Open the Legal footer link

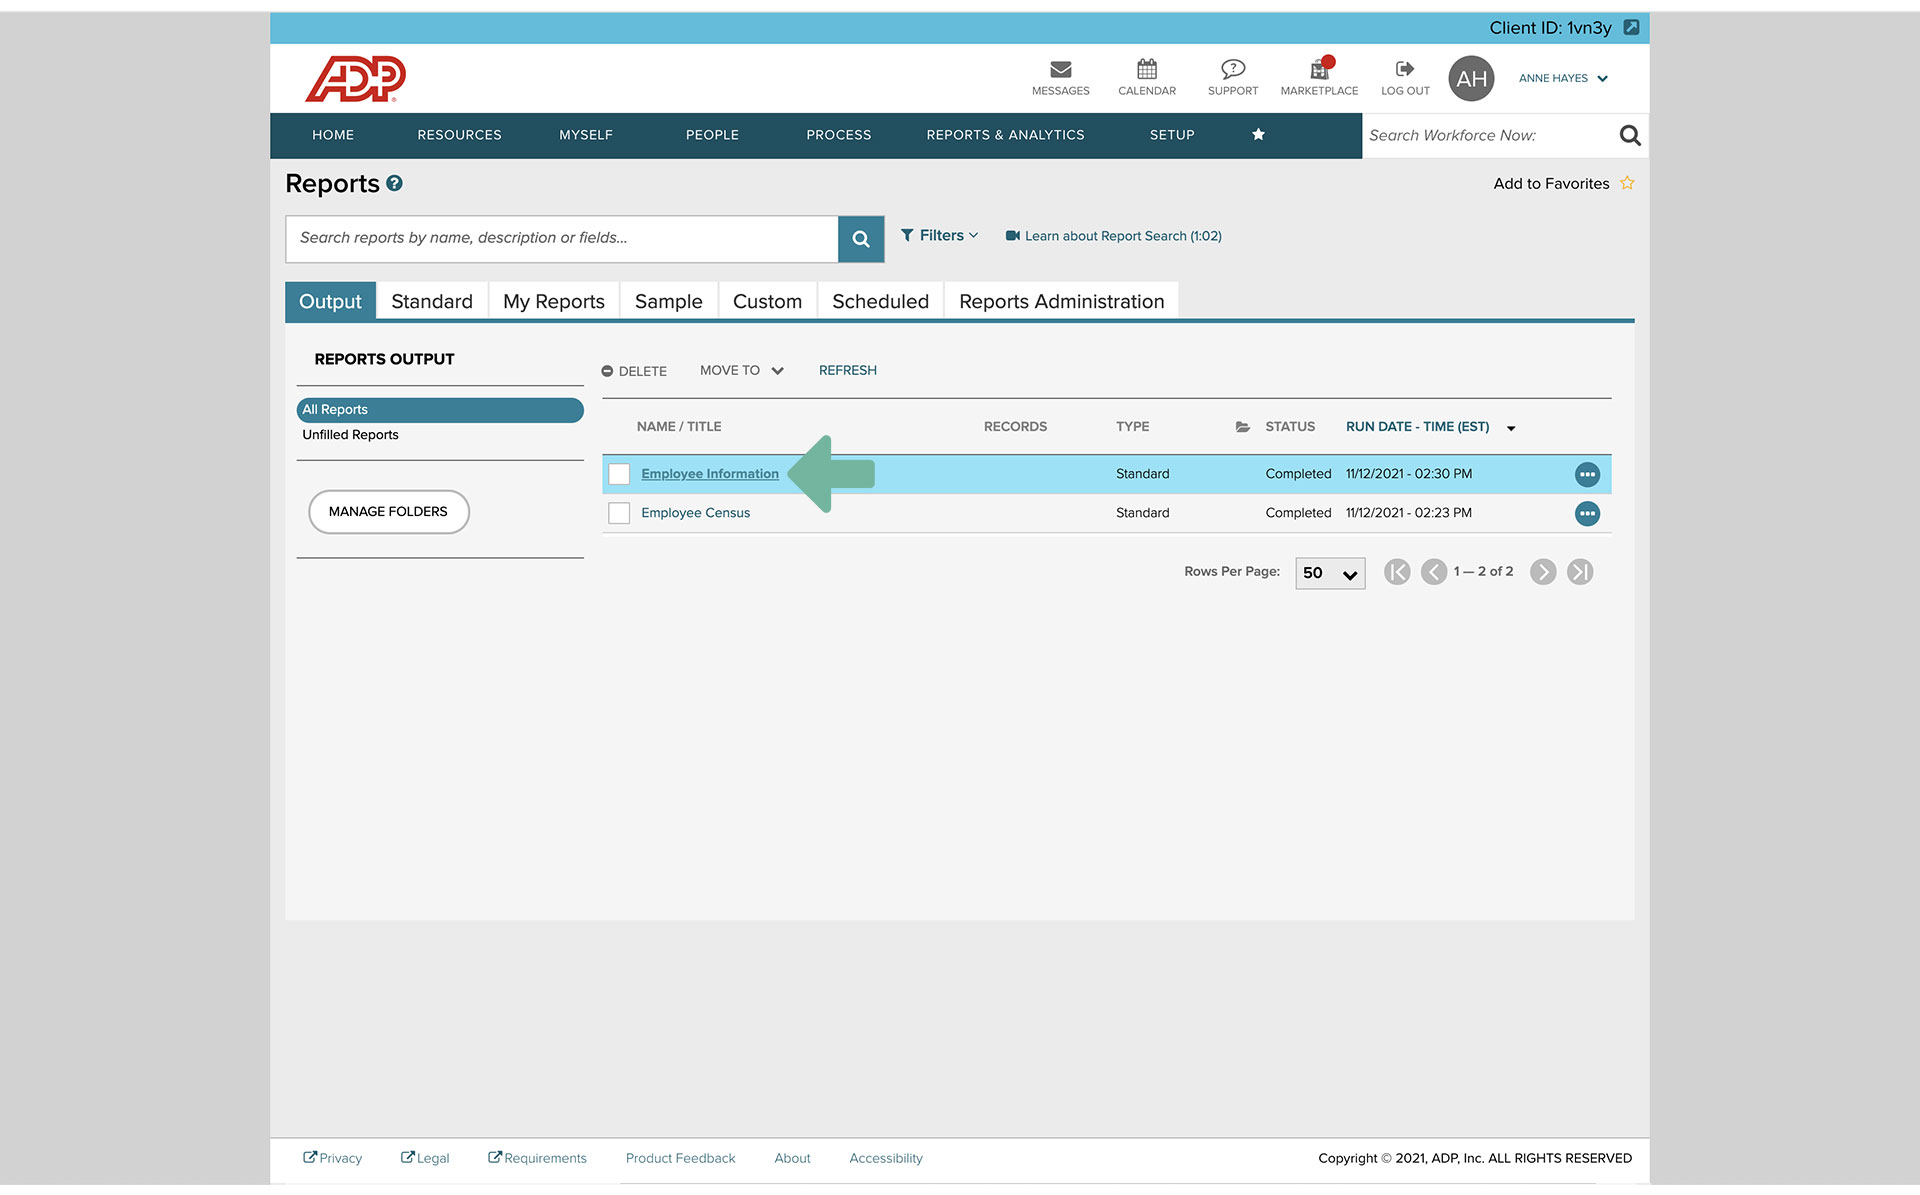point(425,1158)
